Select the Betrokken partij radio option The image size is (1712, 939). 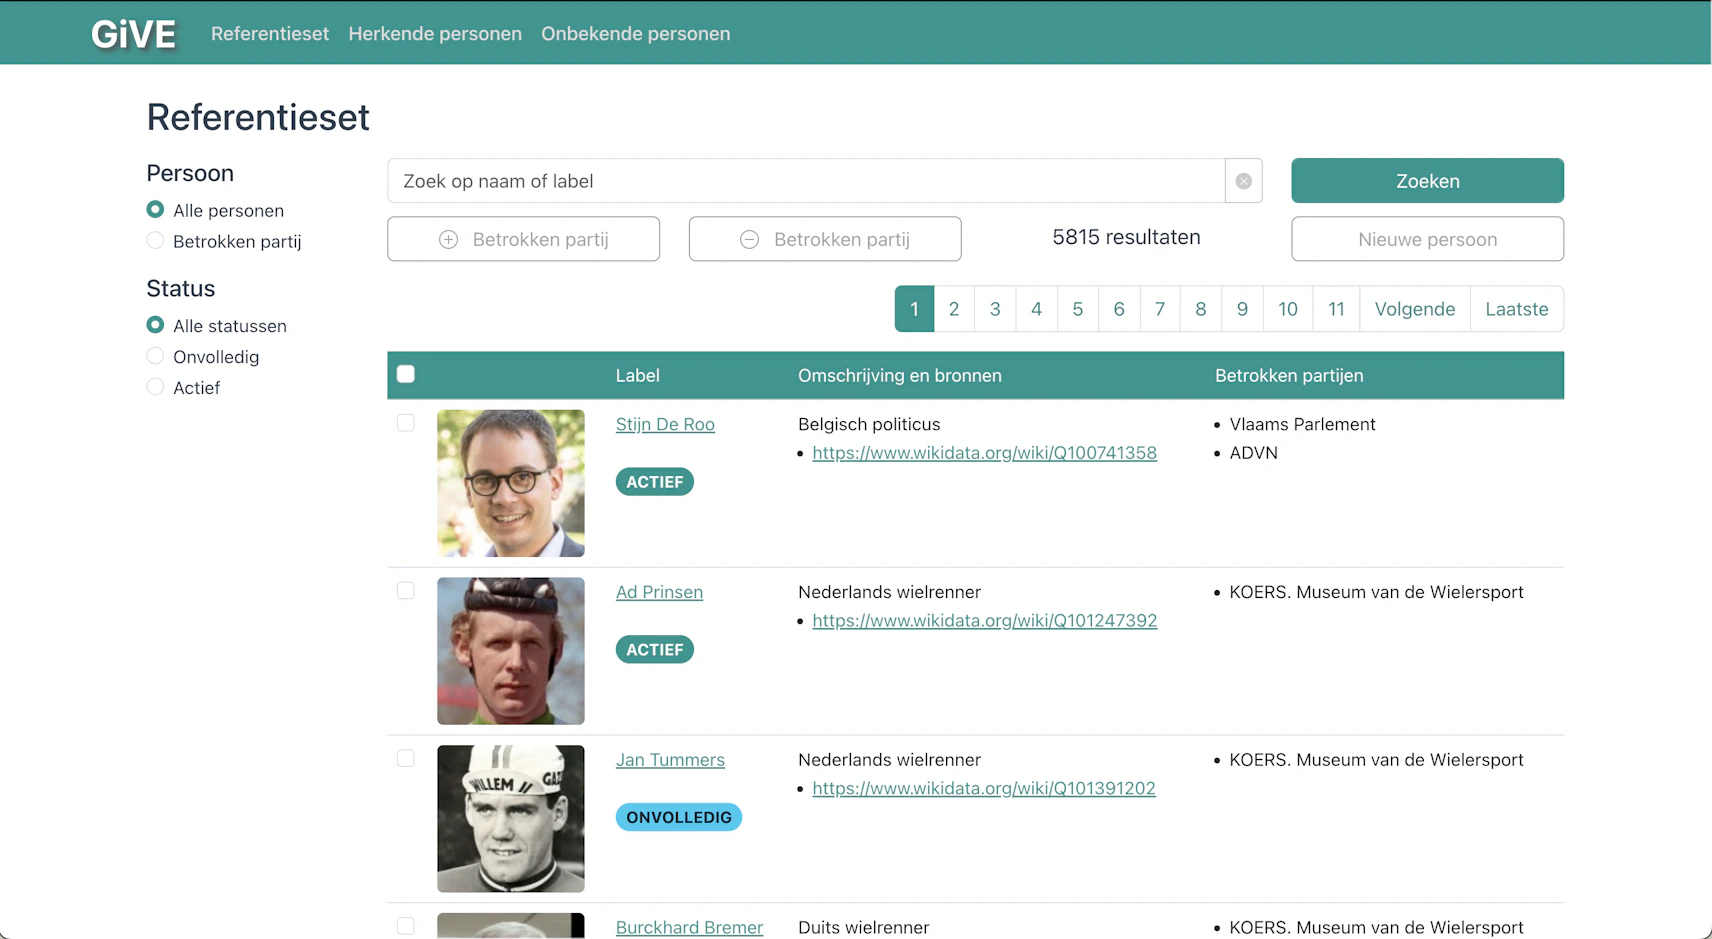(155, 241)
